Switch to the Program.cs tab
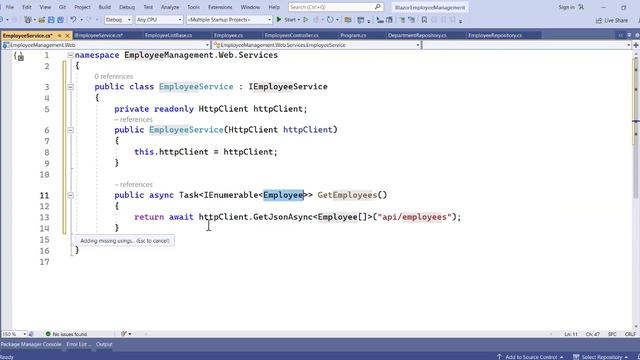This screenshot has height=360, width=640. click(353, 36)
